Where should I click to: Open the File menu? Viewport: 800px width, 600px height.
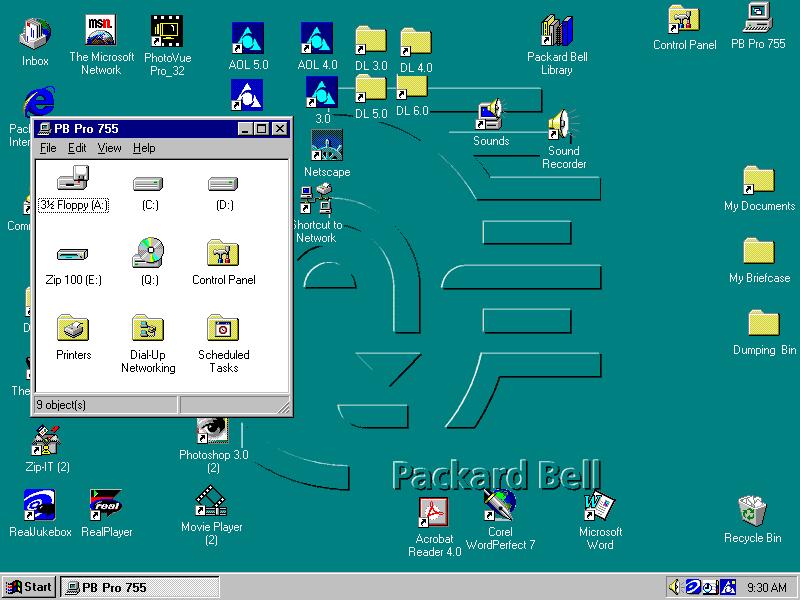[x=48, y=148]
